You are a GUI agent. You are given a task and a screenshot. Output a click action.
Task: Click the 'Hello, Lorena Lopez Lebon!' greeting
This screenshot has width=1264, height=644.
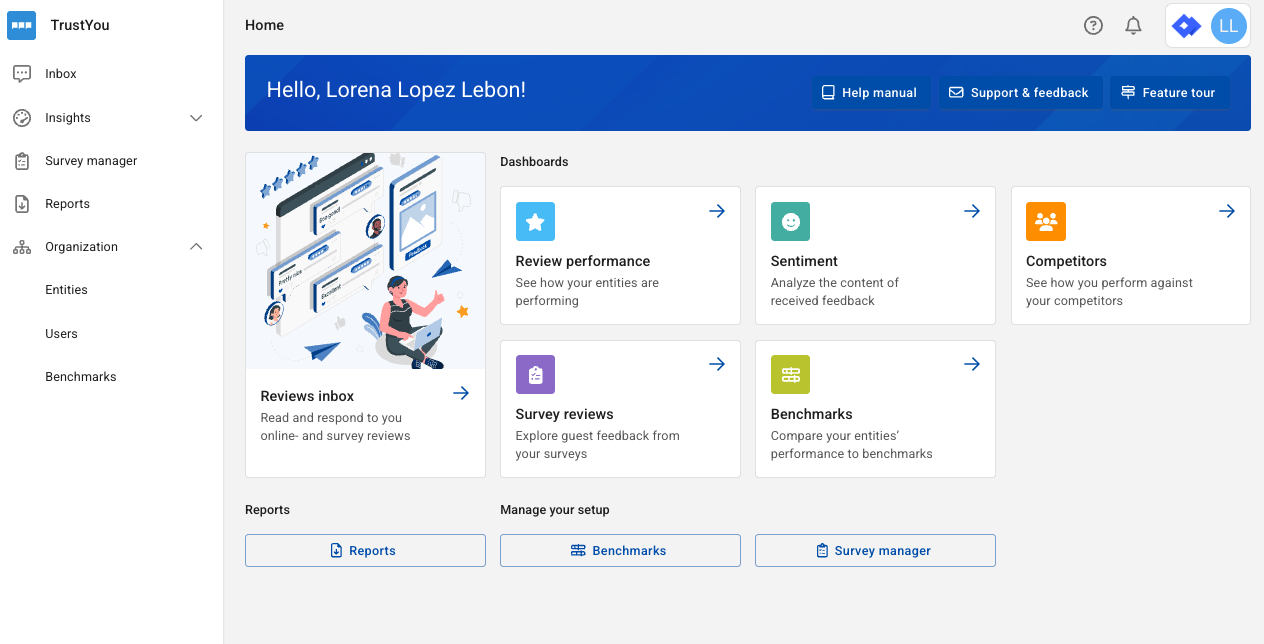[x=396, y=90]
